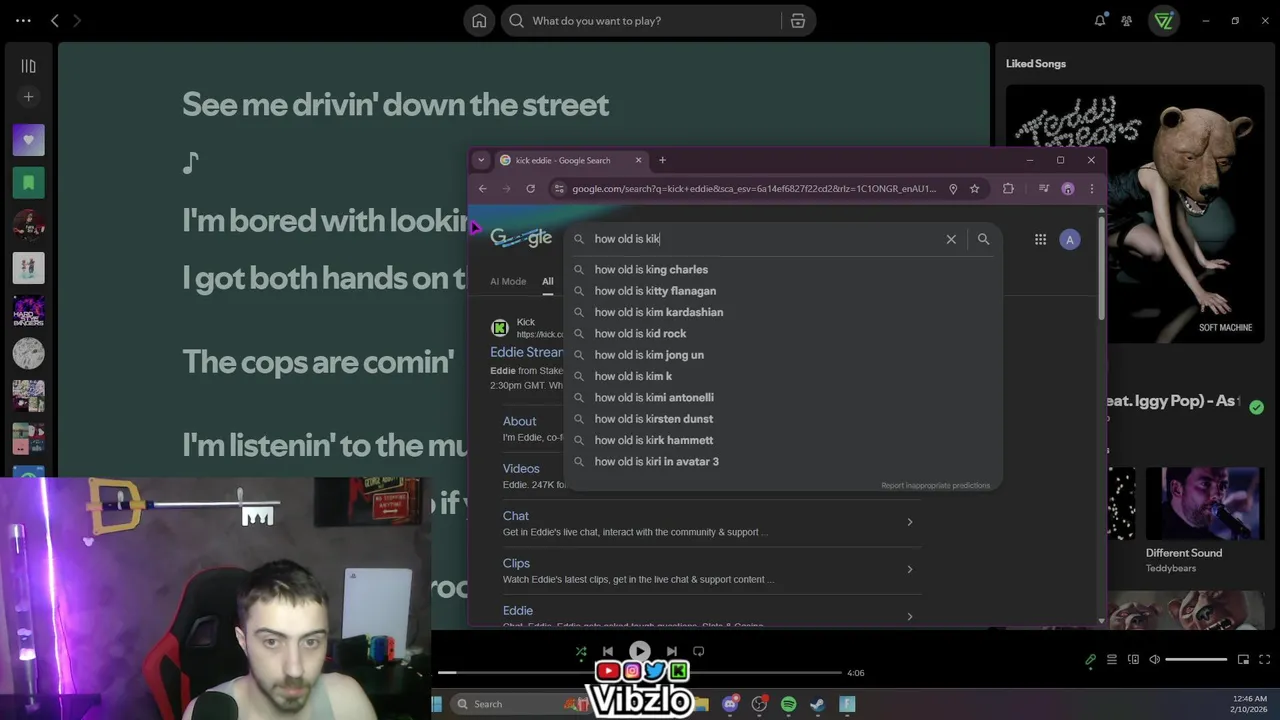This screenshot has width=1280, height=720.
Task: Toggle repeat in the Spotify player
Action: coord(699,651)
